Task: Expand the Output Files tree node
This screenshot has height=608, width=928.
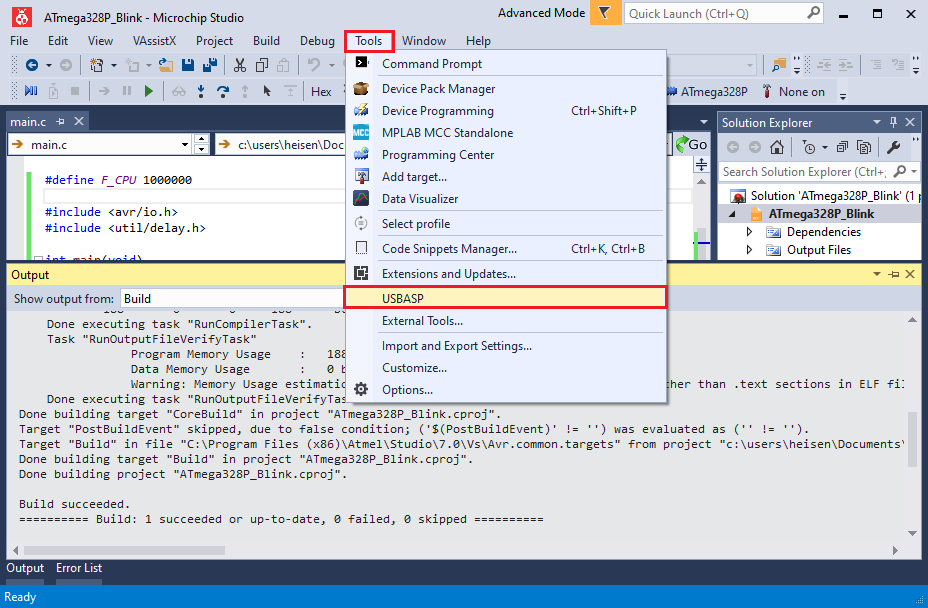Action: click(749, 250)
